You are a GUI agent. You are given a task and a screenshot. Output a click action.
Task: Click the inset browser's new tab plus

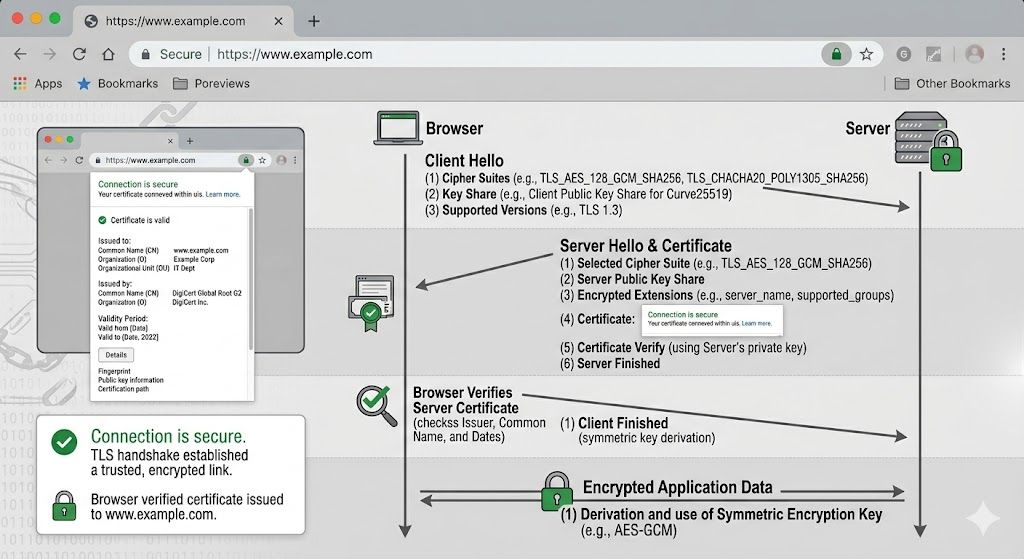(190, 140)
